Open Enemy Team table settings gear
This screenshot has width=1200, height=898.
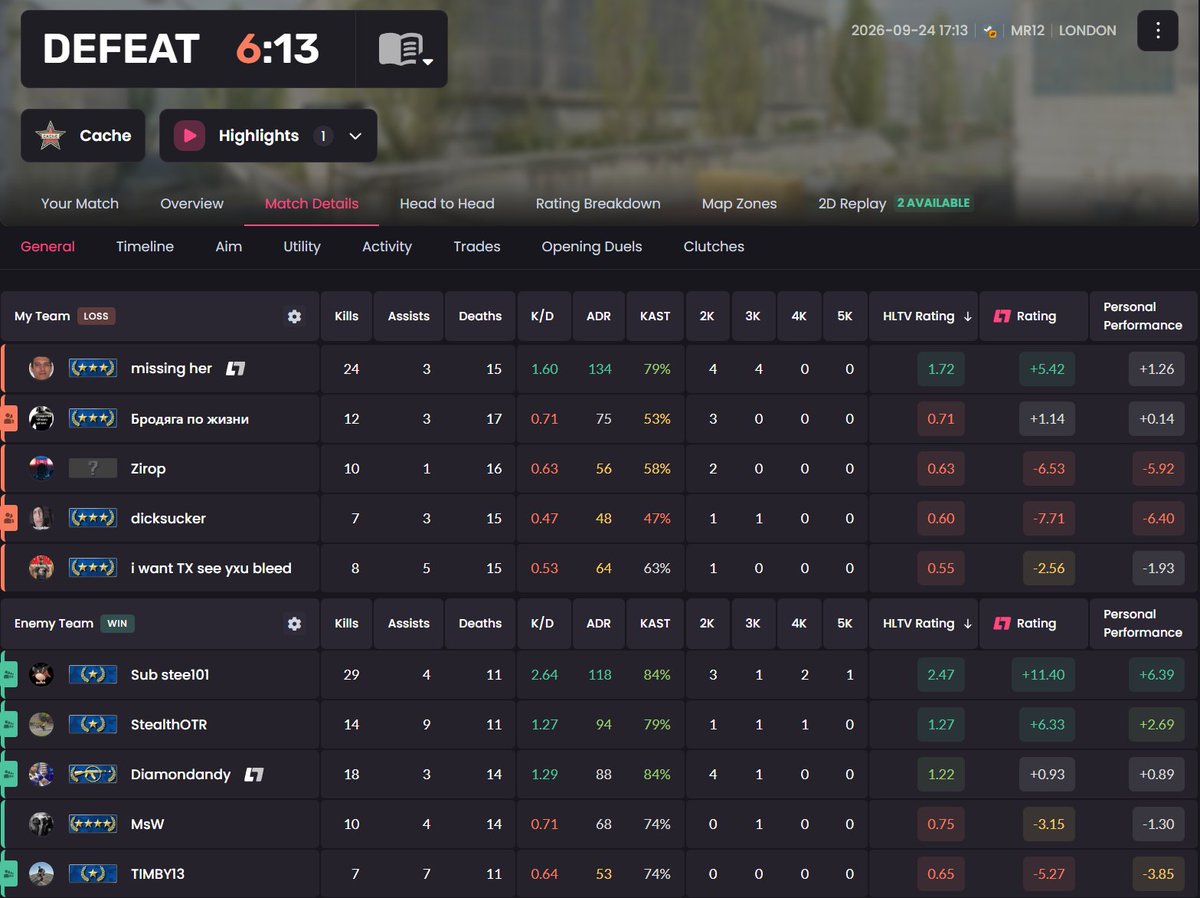click(294, 623)
